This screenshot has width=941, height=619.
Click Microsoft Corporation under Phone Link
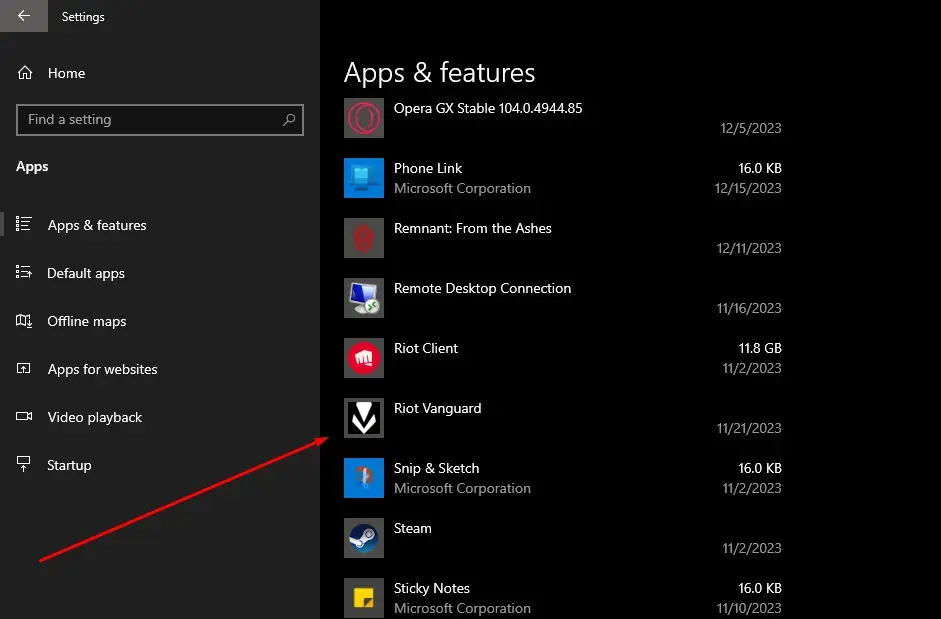(462, 189)
